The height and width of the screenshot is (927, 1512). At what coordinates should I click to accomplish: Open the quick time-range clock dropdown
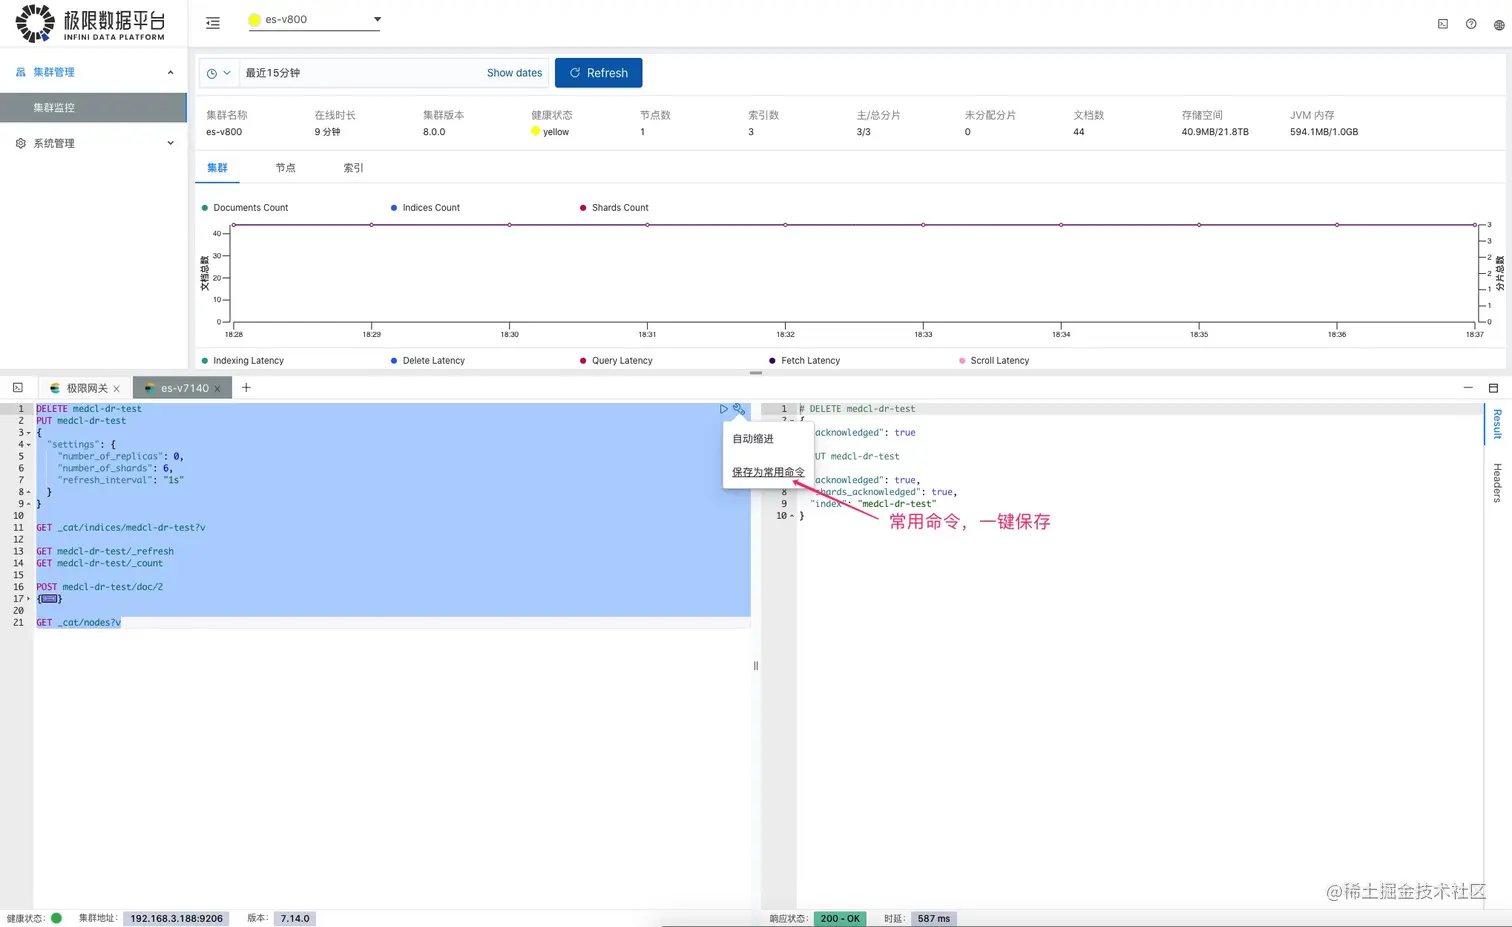(219, 73)
